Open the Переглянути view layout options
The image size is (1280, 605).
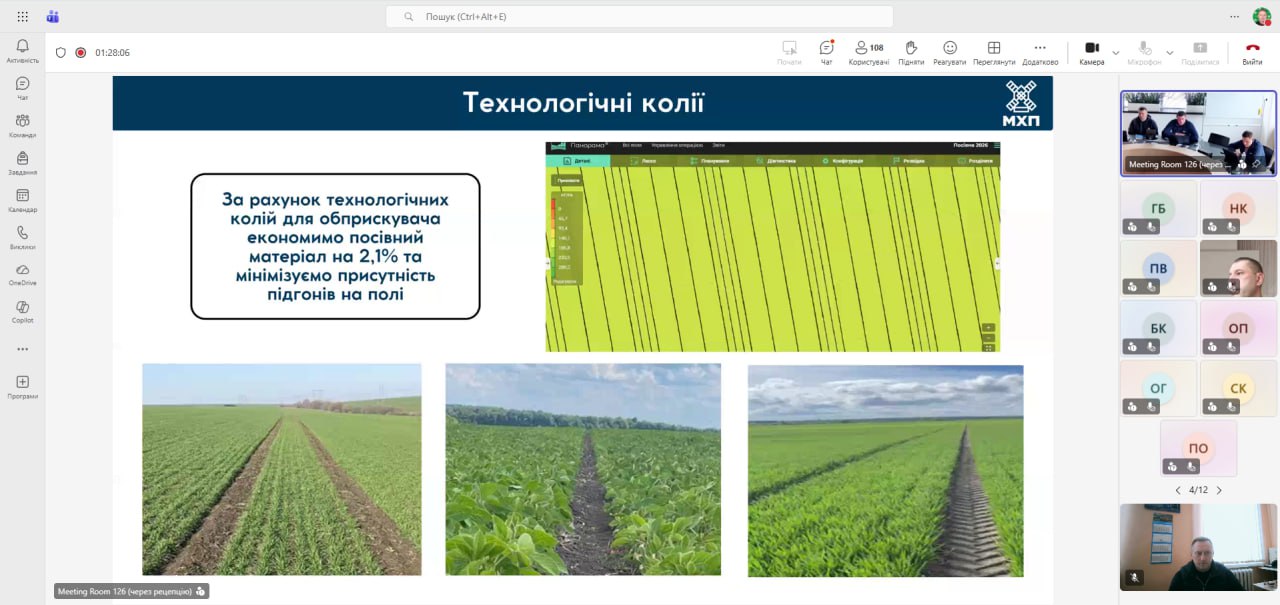[993, 52]
